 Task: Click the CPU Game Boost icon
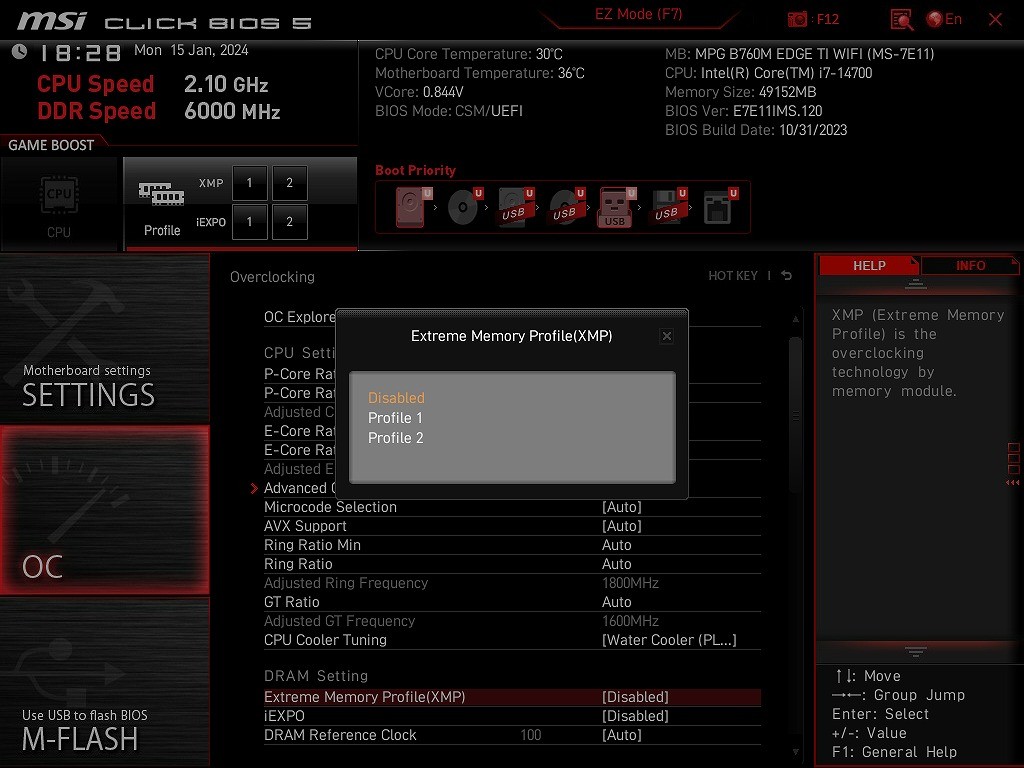point(59,203)
